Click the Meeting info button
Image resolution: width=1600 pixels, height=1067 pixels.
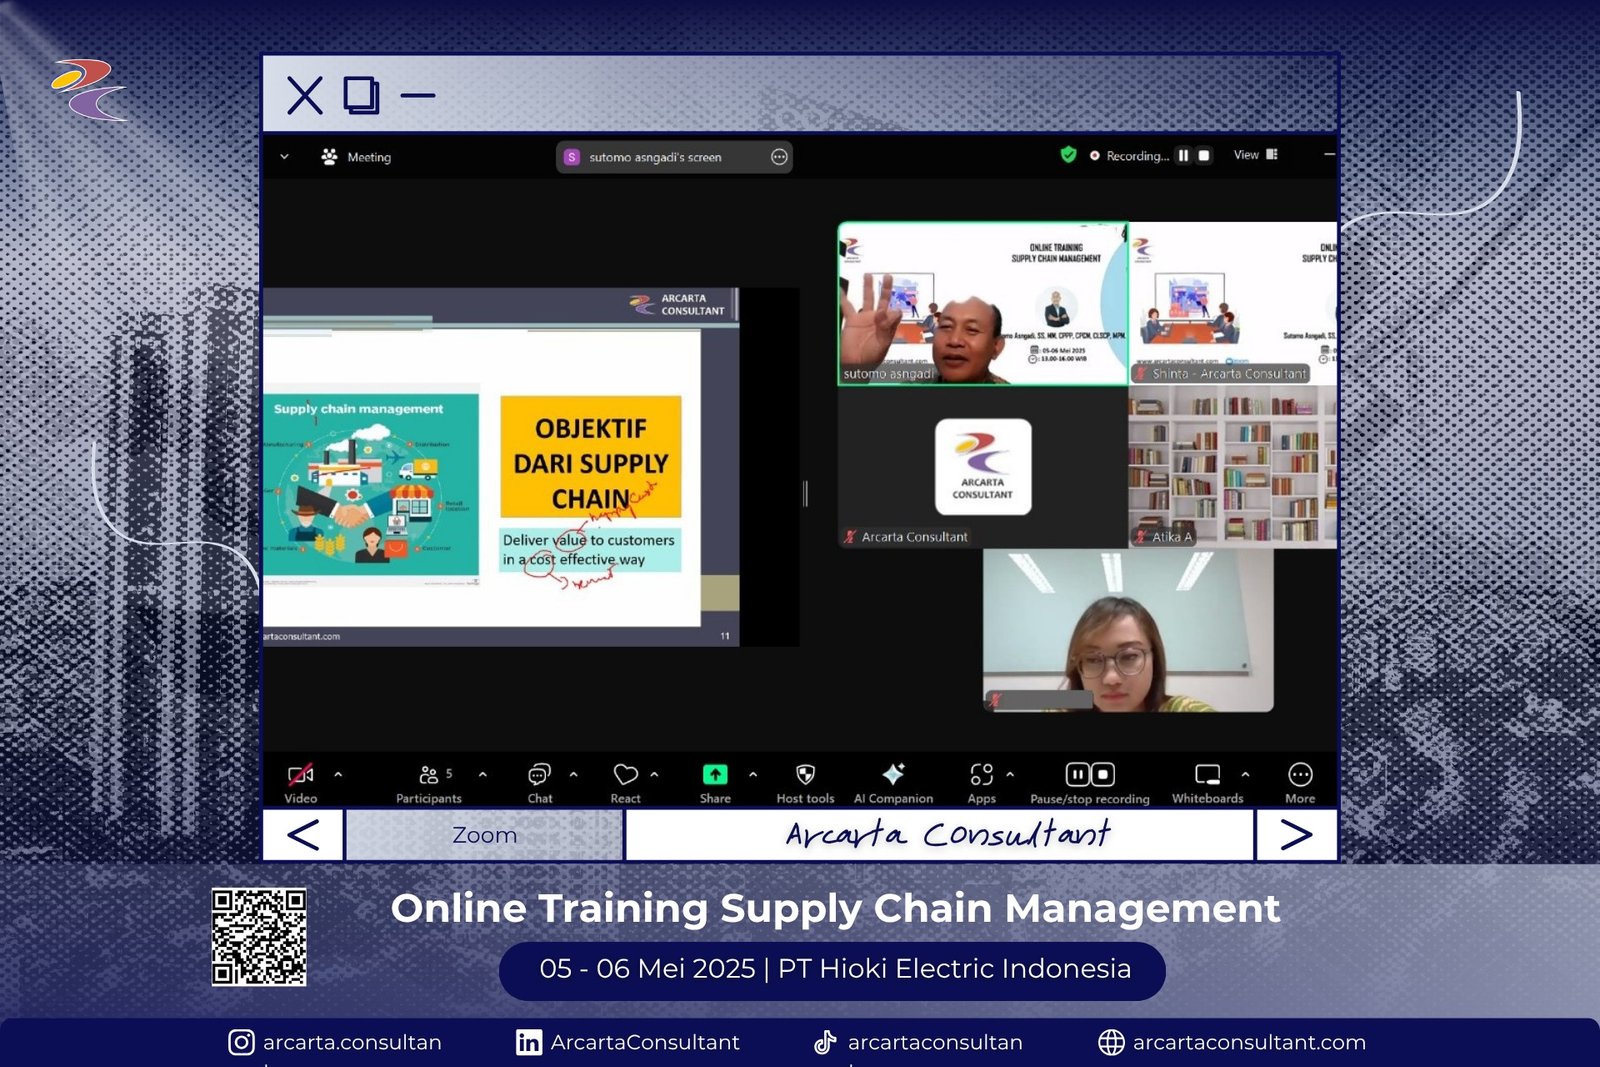coord(356,157)
